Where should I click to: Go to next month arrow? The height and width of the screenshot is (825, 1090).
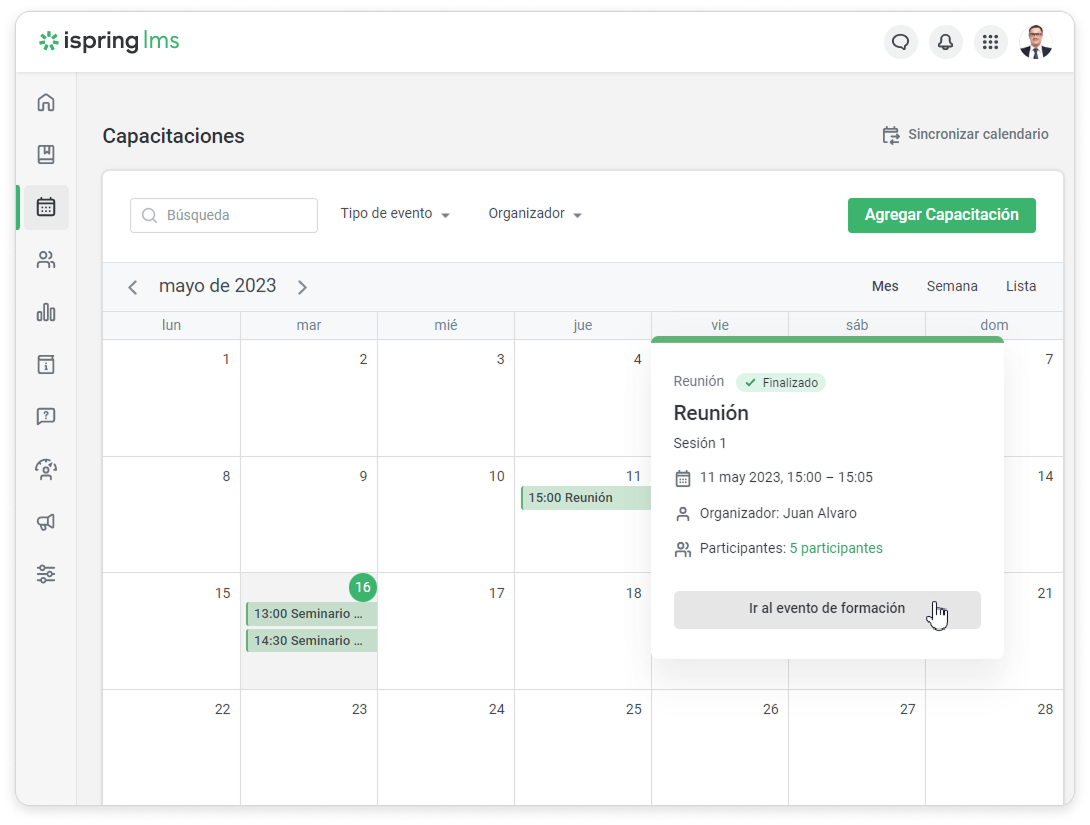pyautogui.click(x=302, y=287)
